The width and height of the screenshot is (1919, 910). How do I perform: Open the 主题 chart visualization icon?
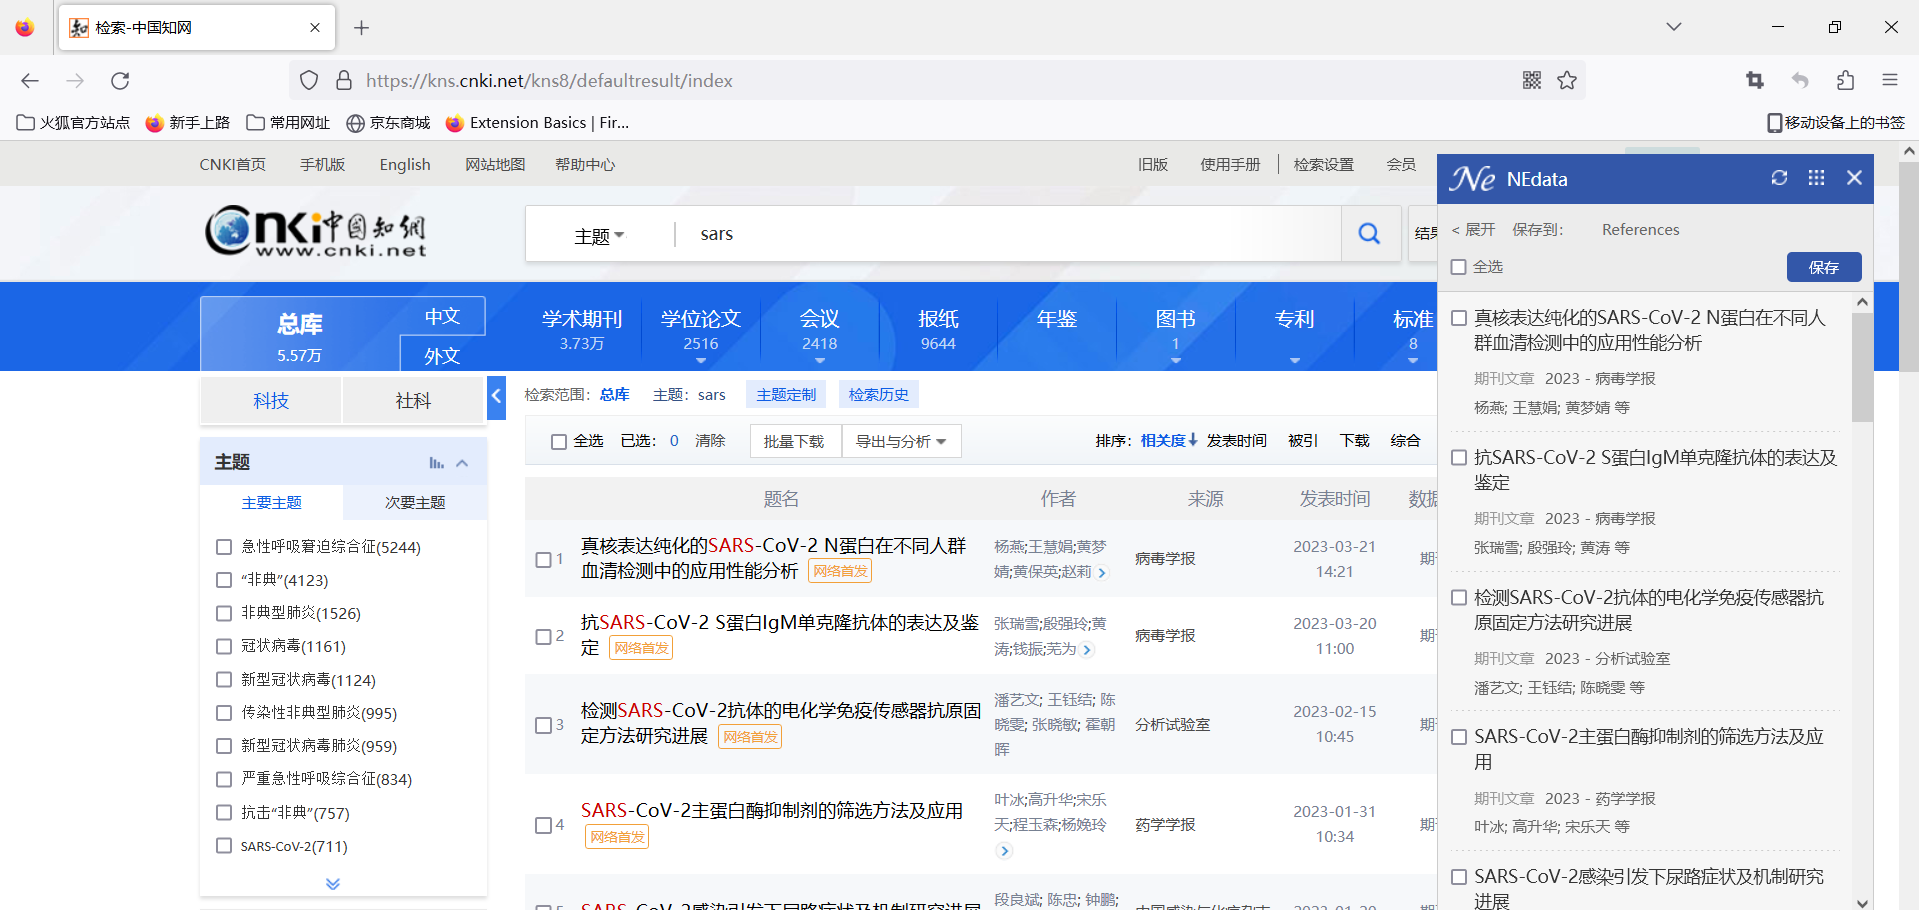[x=436, y=462]
